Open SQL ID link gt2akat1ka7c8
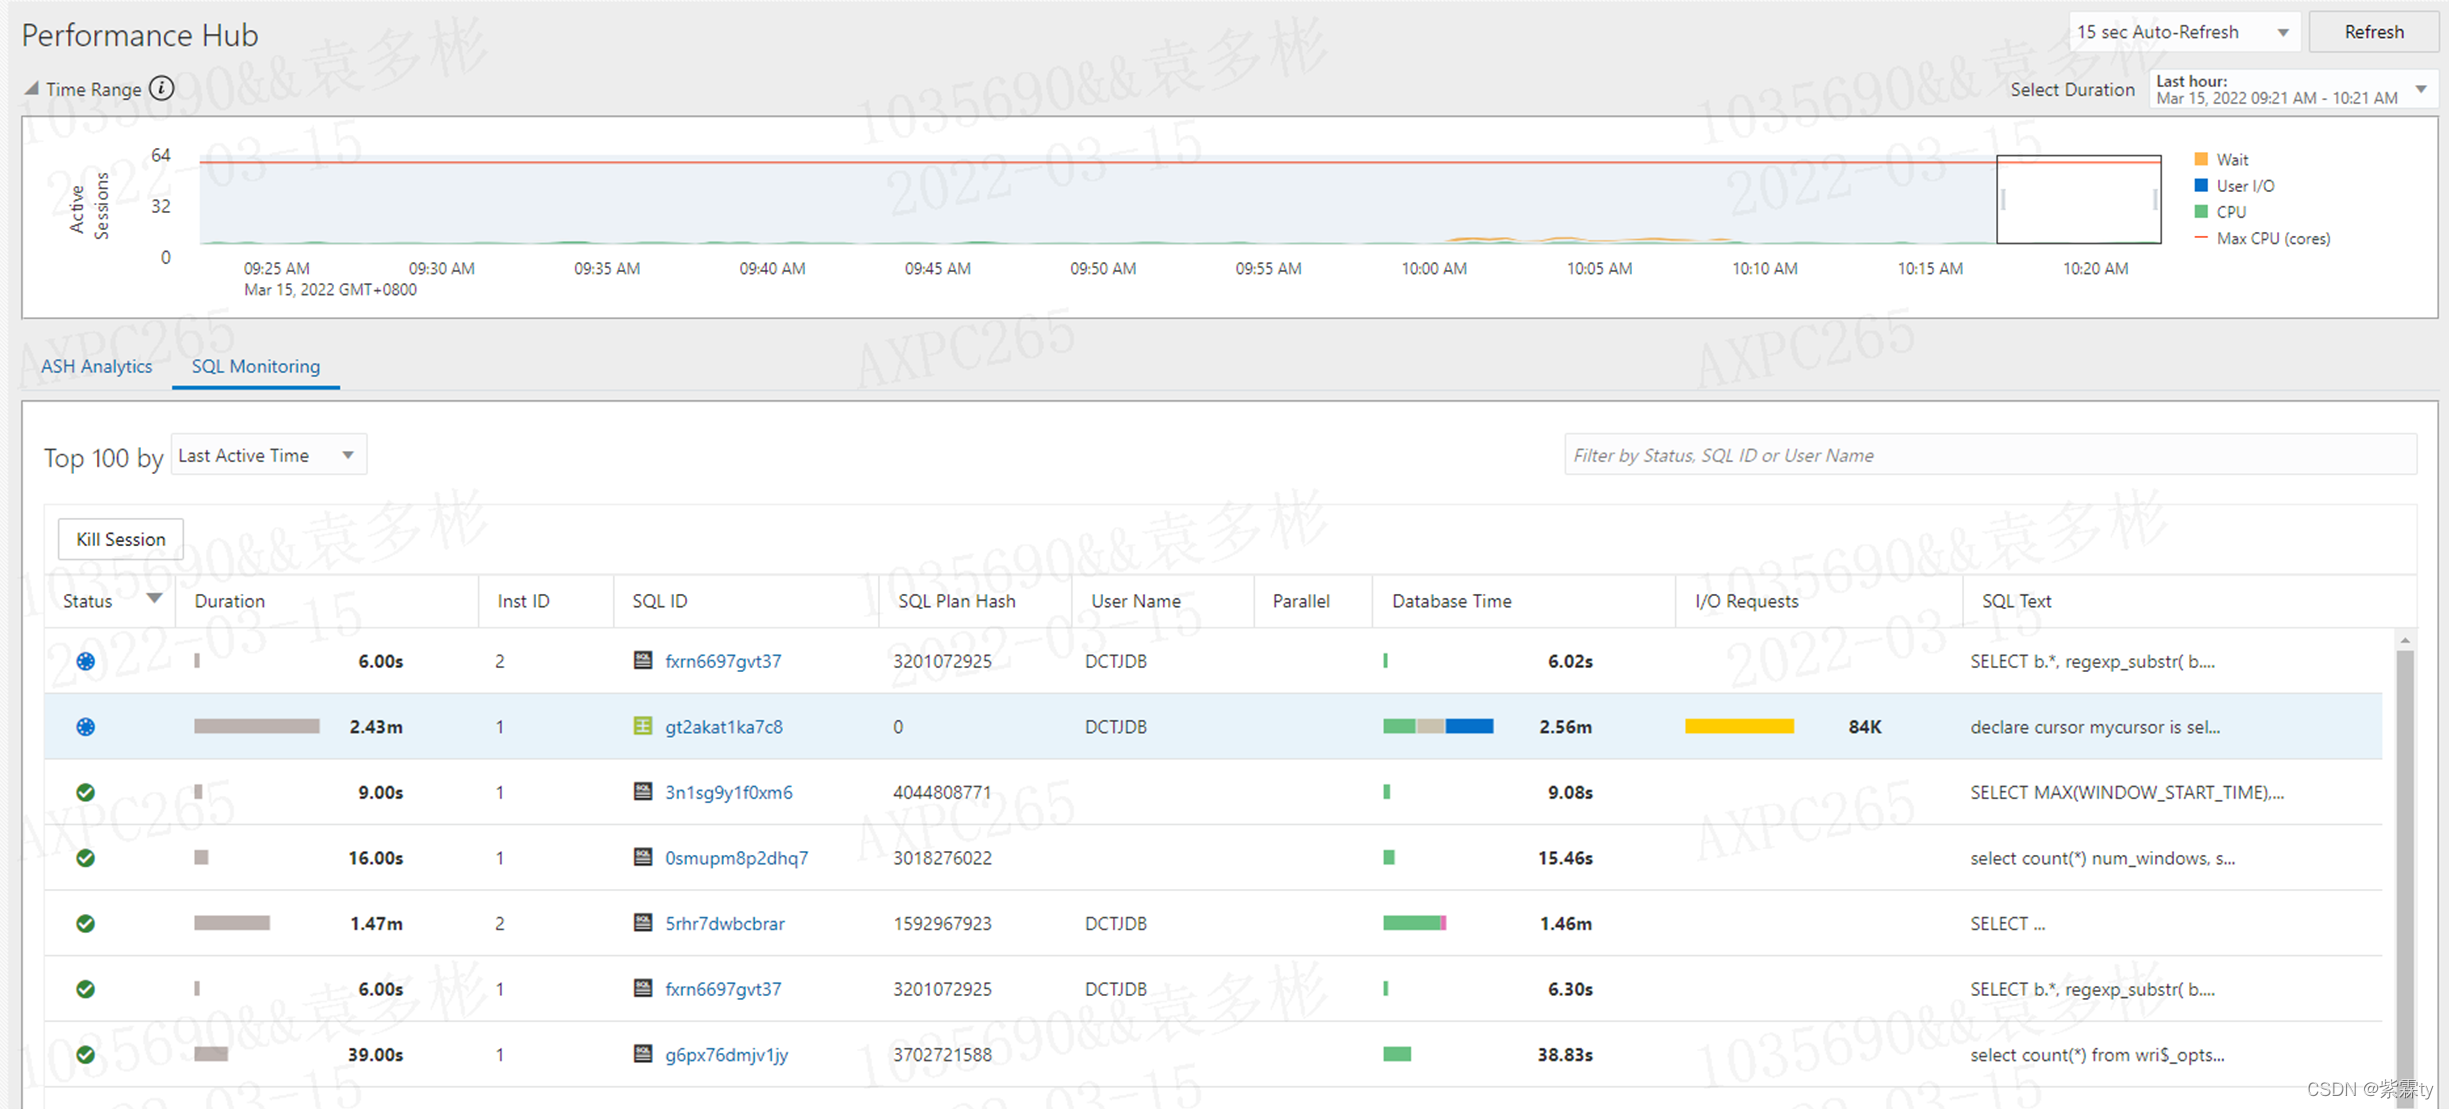The width and height of the screenshot is (2449, 1109). (x=724, y=727)
